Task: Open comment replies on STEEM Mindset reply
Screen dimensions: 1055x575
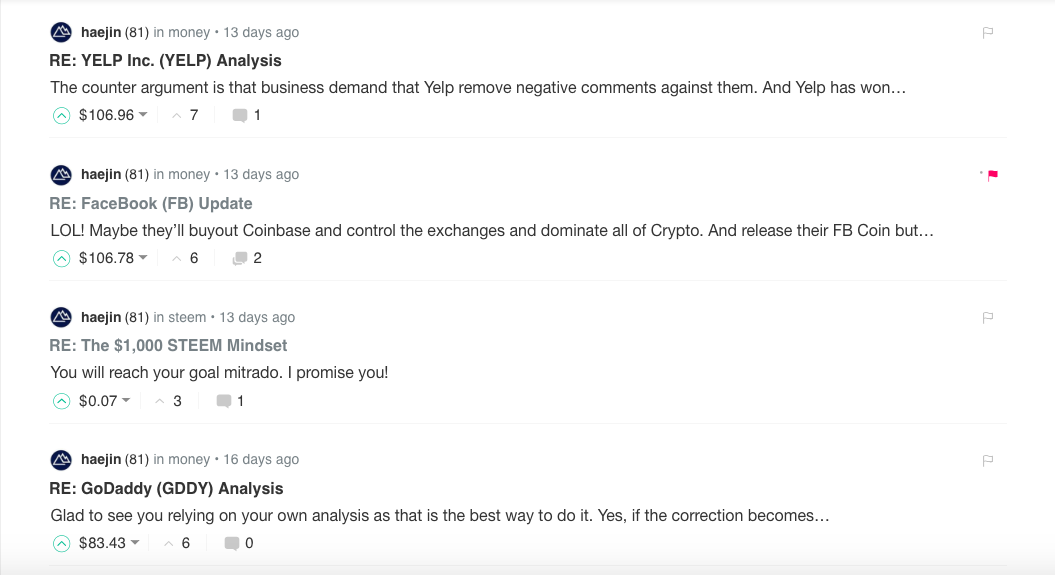Action: pyautogui.click(x=230, y=401)
